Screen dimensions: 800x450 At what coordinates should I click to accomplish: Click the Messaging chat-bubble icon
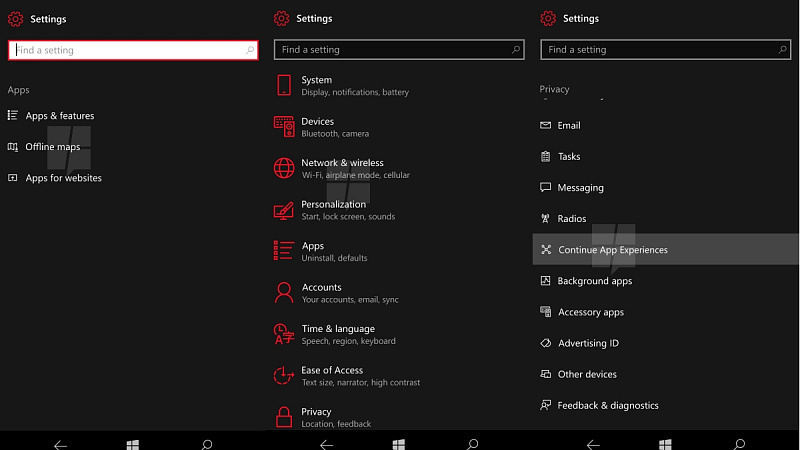(545, 187)
